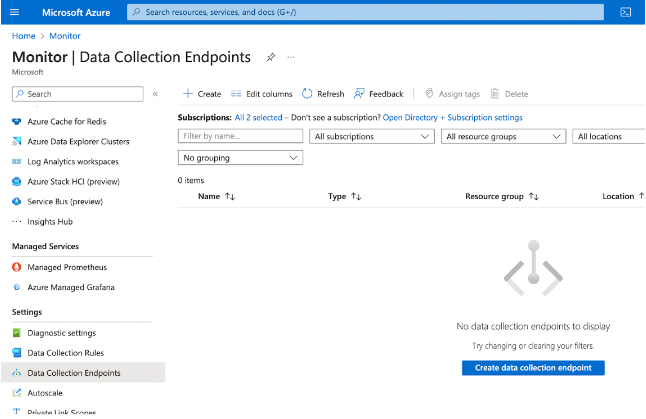Open the All locations dropdown

tap(609, 136)
